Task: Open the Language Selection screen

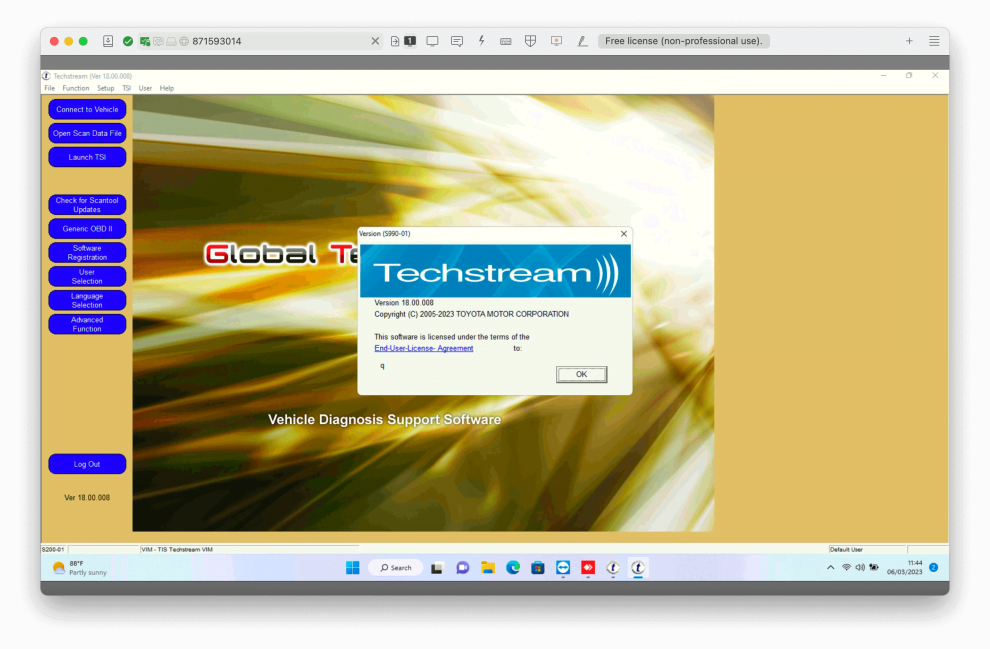Action: point(87,300)
